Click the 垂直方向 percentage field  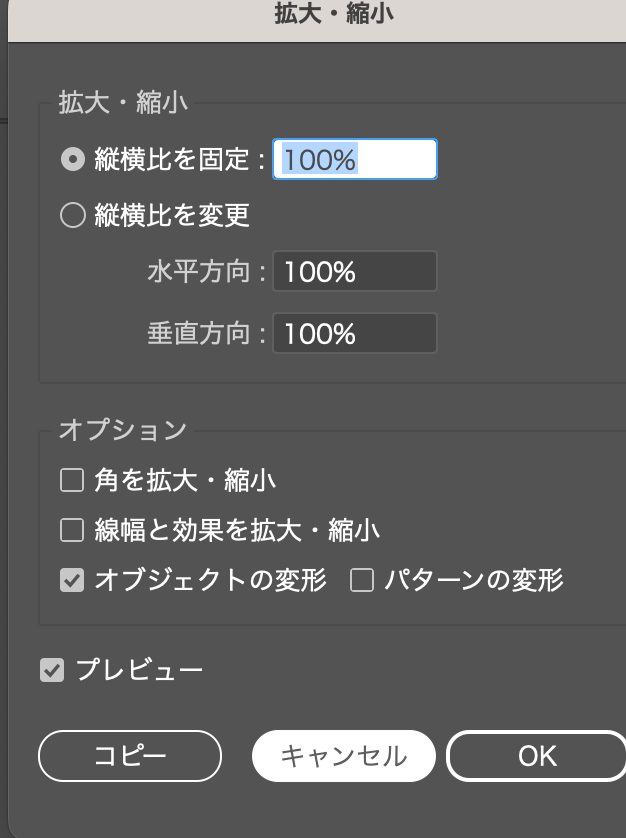354,333
